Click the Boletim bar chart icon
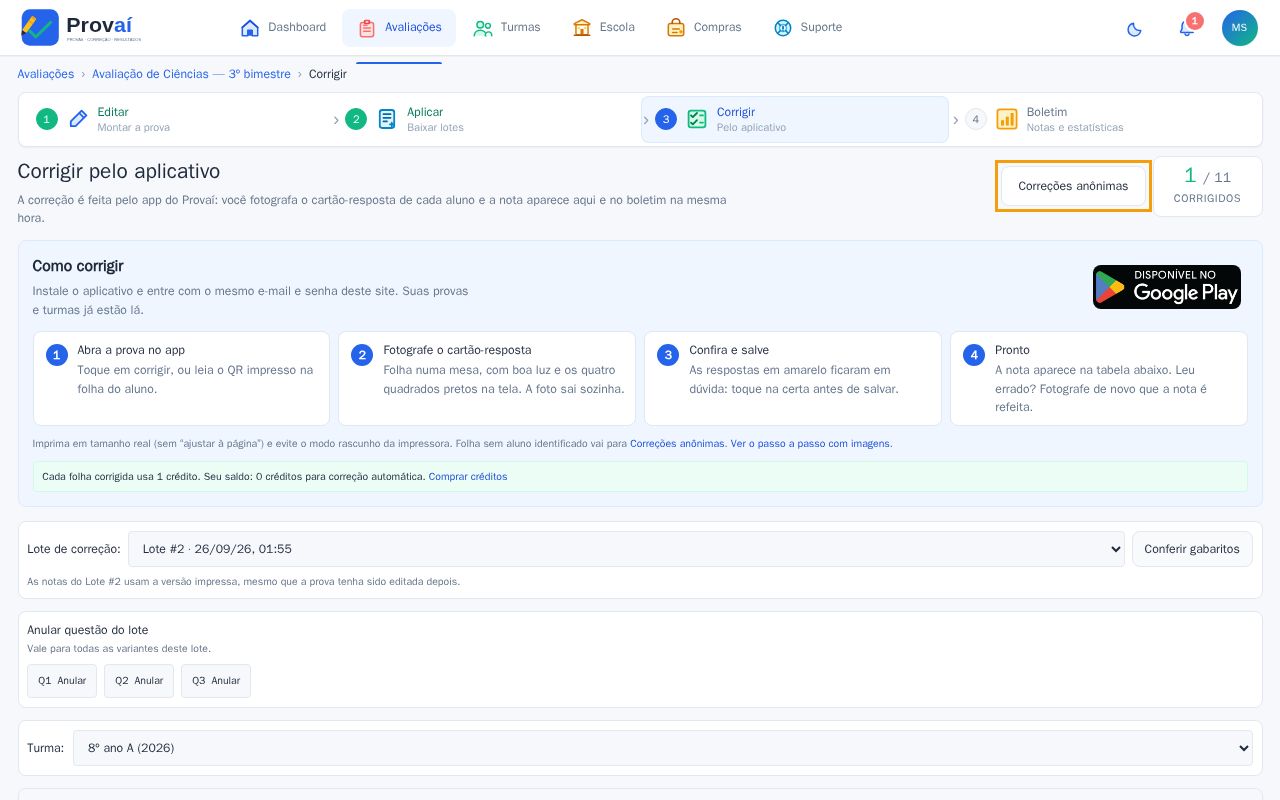 click(1007, 119)
